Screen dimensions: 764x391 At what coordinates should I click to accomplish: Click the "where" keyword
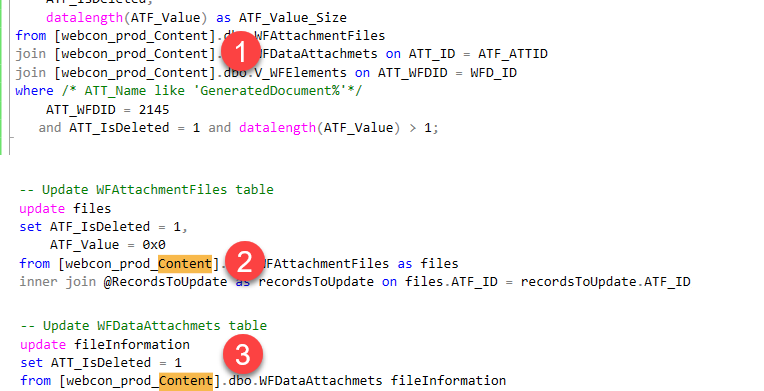34,91
